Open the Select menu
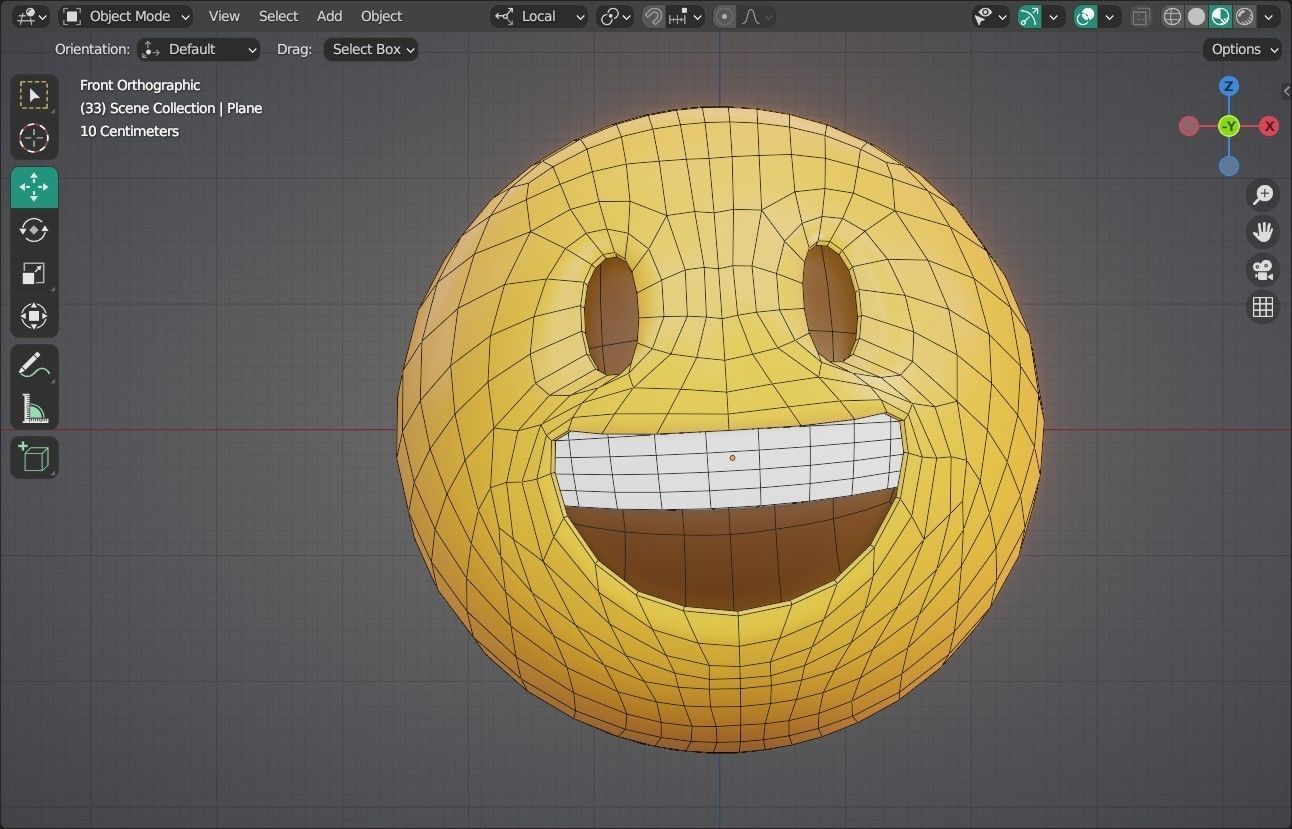1292x829 pixels. click(x=278, y=16)
